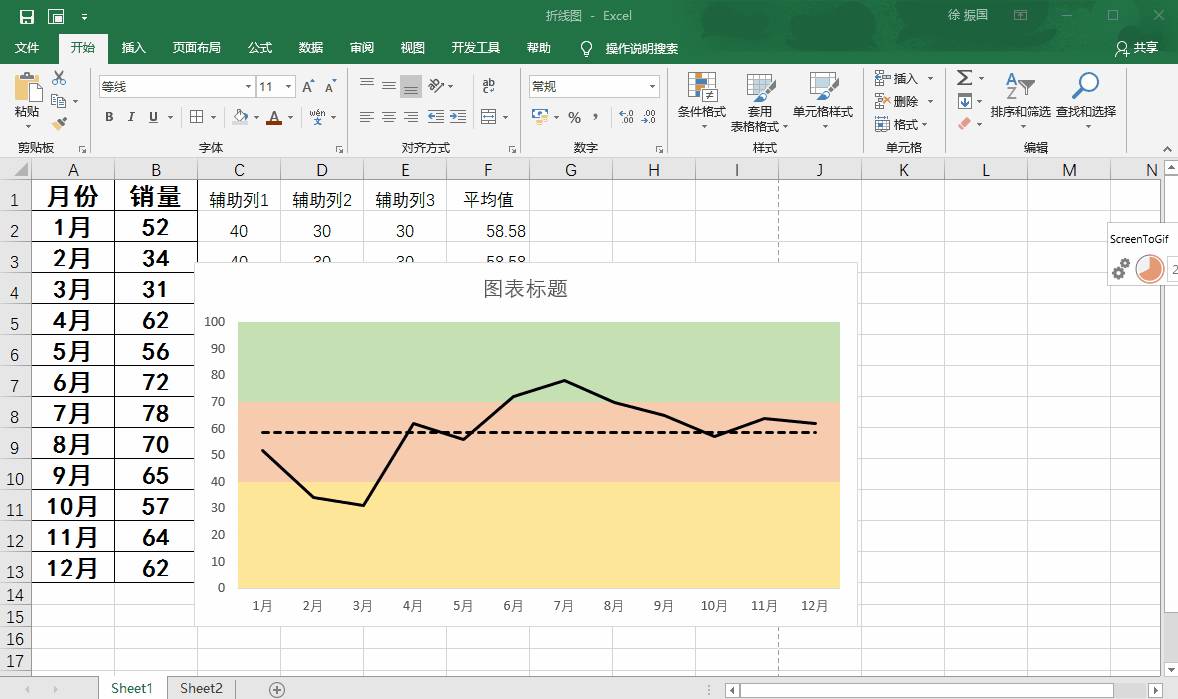Viewport: 1178px width, 699px height.
Task: Open 单元格样式 cell styles
Action: pyautogui.click(x=823, y=101)
